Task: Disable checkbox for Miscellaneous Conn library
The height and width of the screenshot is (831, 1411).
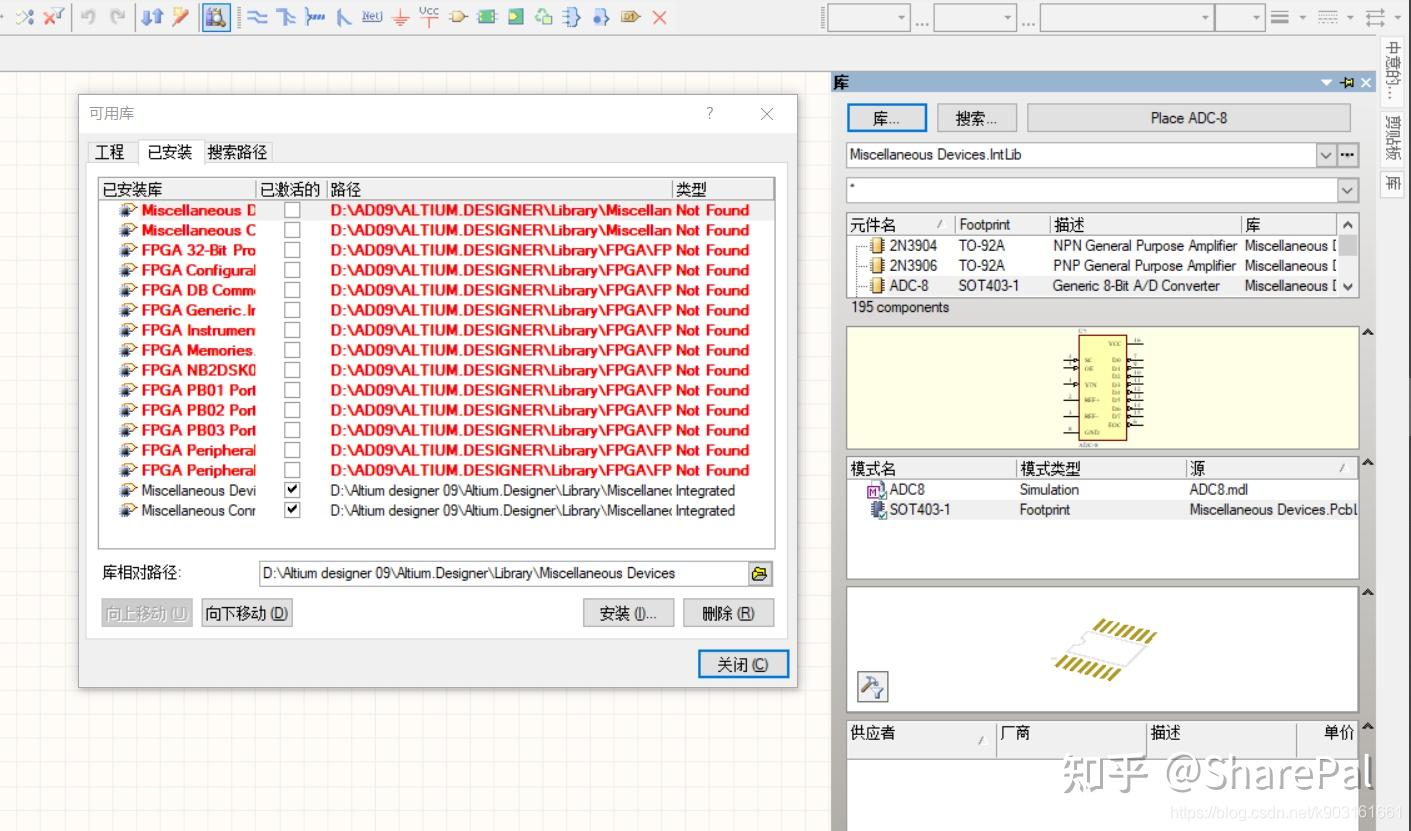Action: [291, 510]
